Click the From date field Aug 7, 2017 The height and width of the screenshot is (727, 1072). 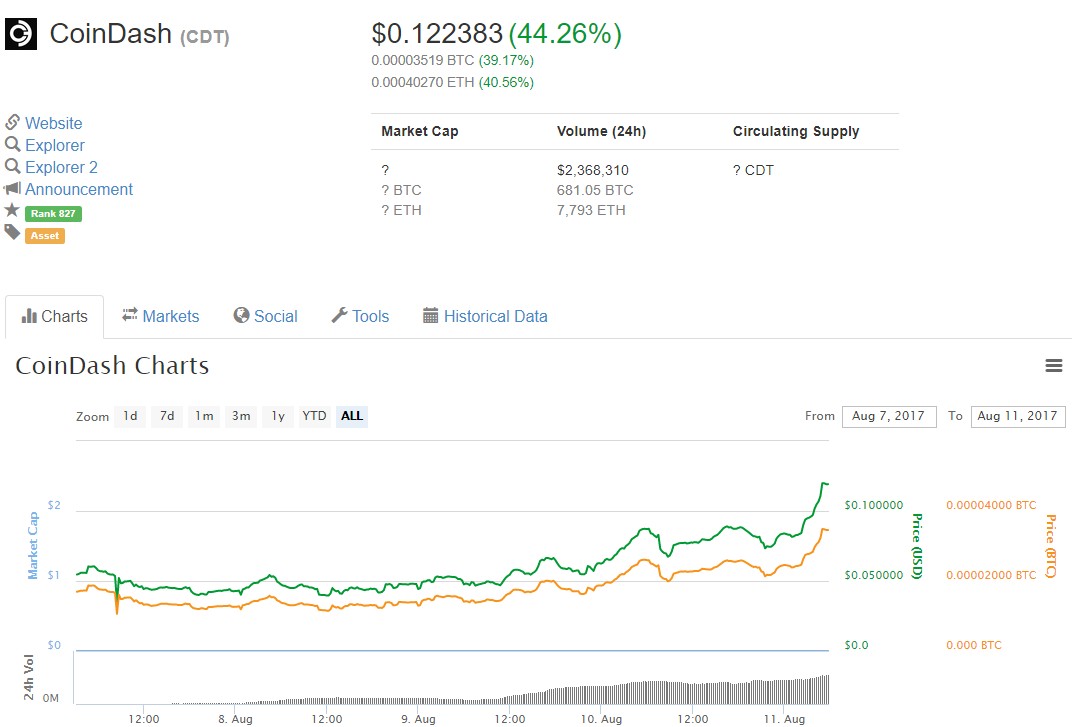pos(889,416)
